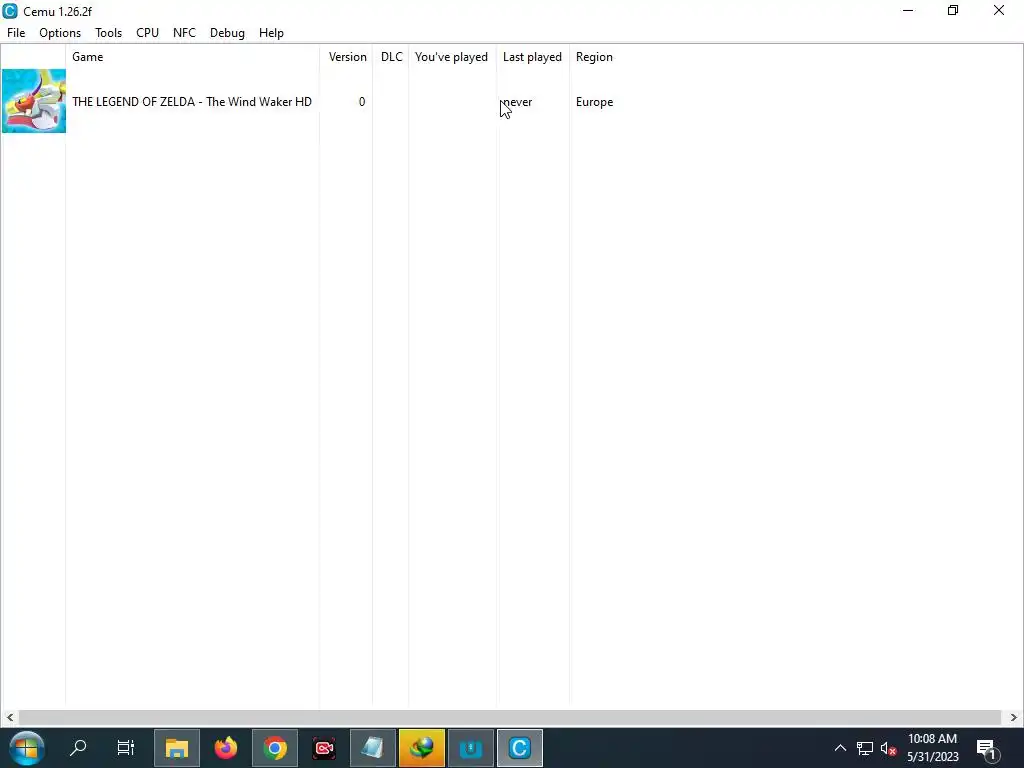Open the File menu
This screenshot has width=1024, height=768.
point(16,33)
